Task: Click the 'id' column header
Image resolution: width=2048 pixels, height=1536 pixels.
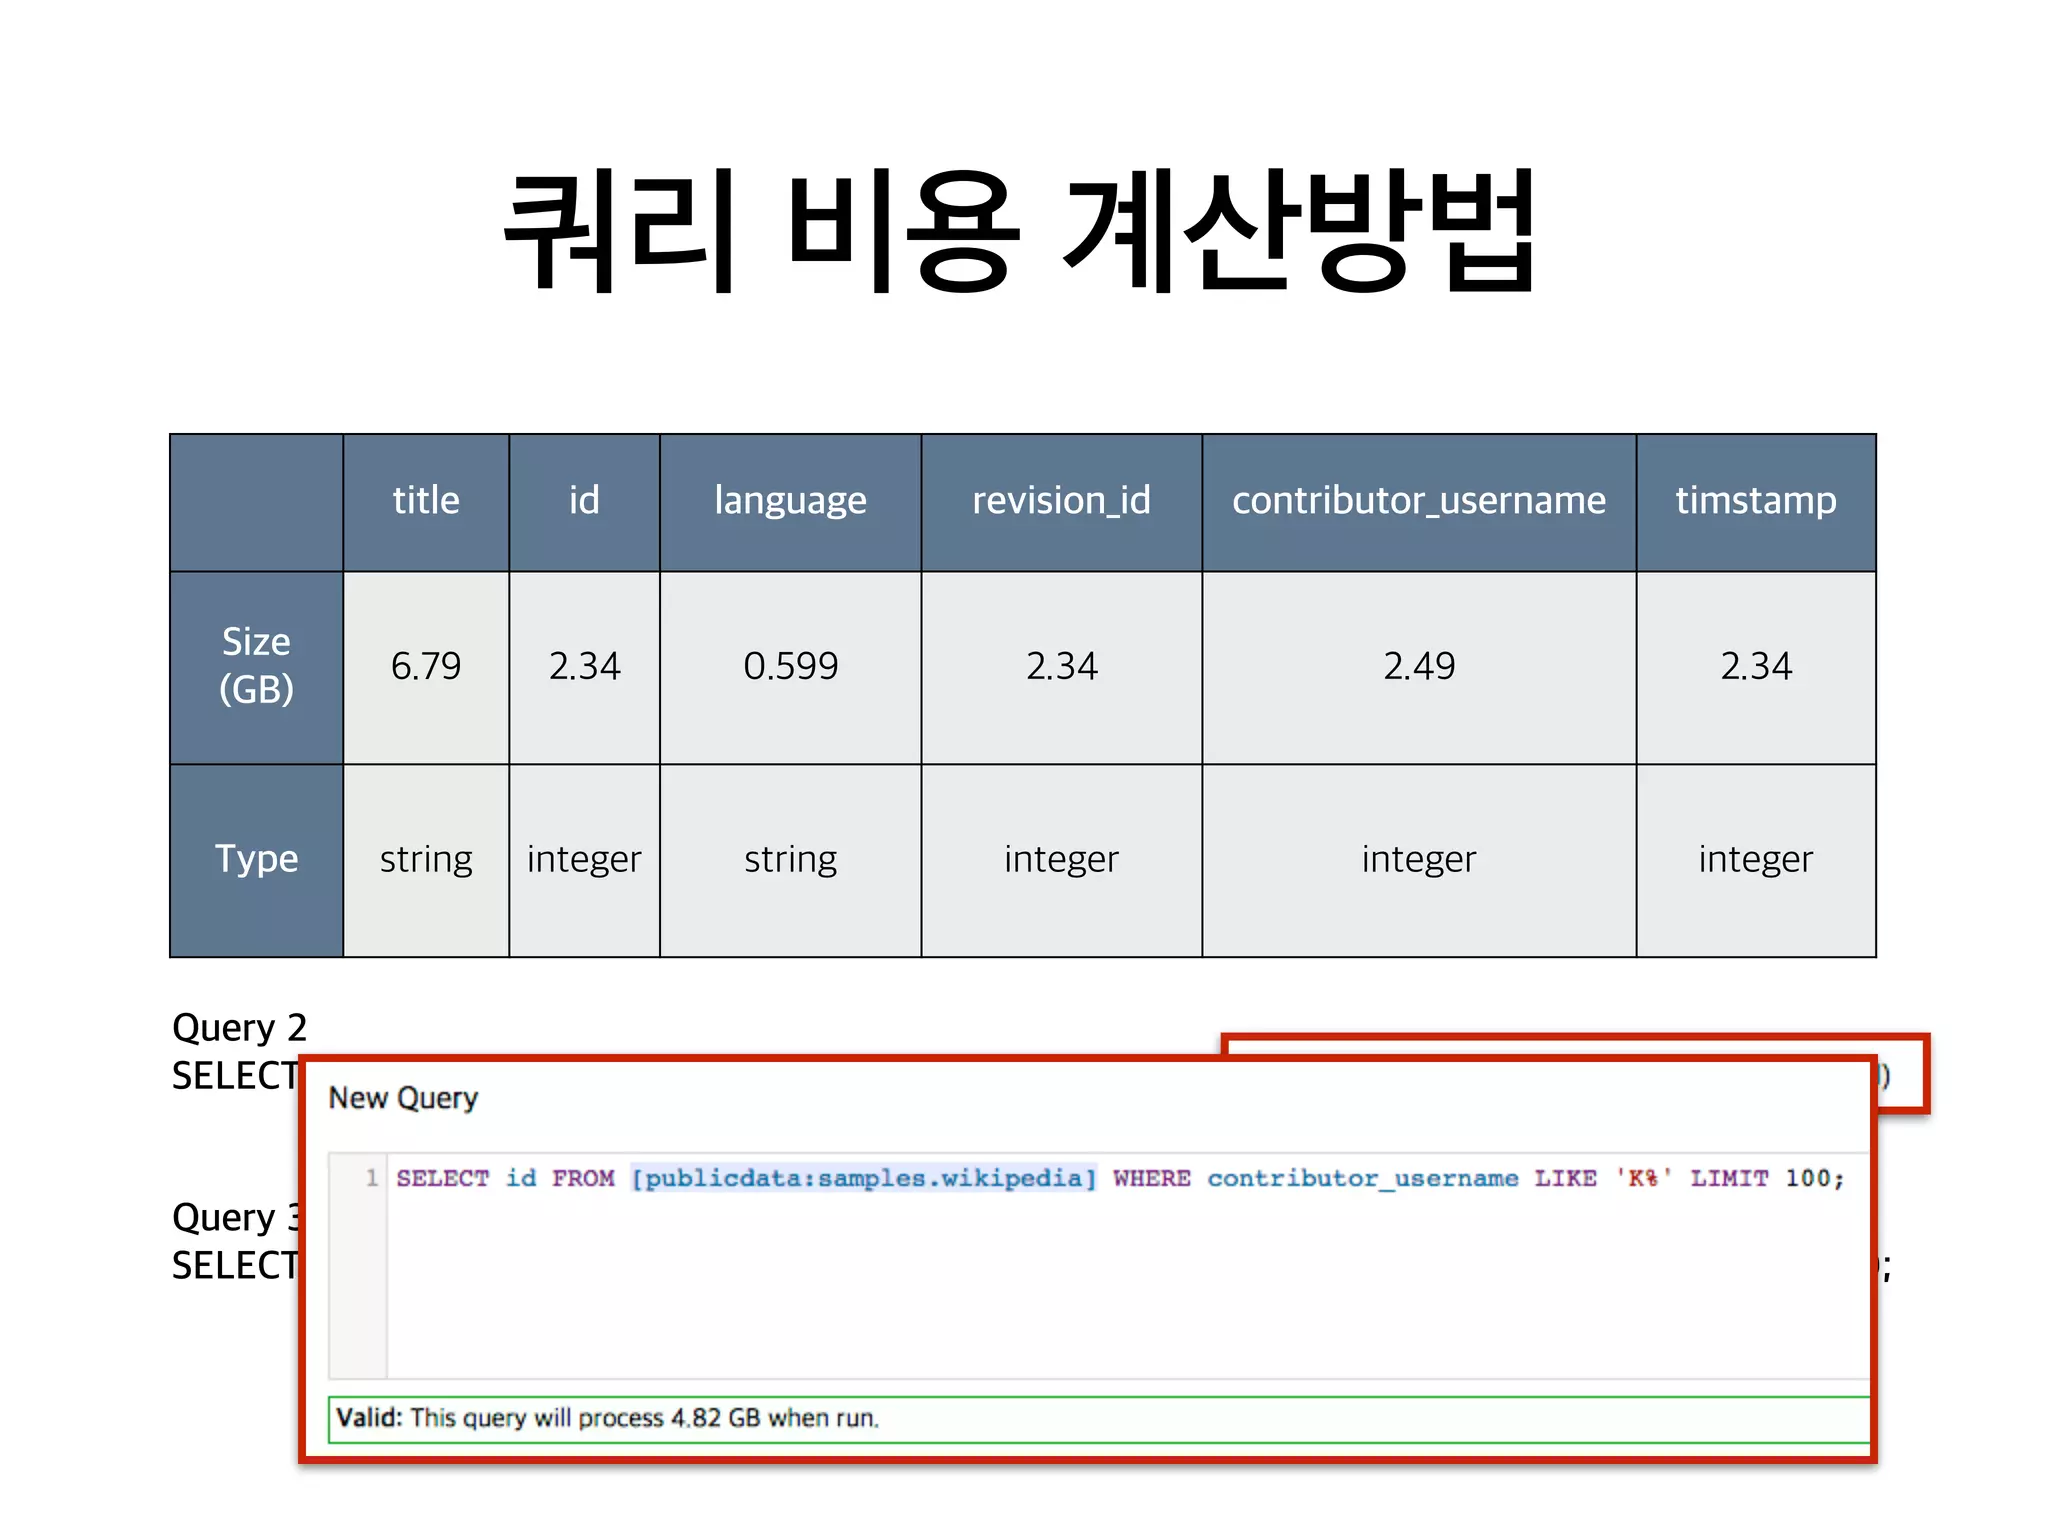Action: pyautogui.click(x=584, y=502)
